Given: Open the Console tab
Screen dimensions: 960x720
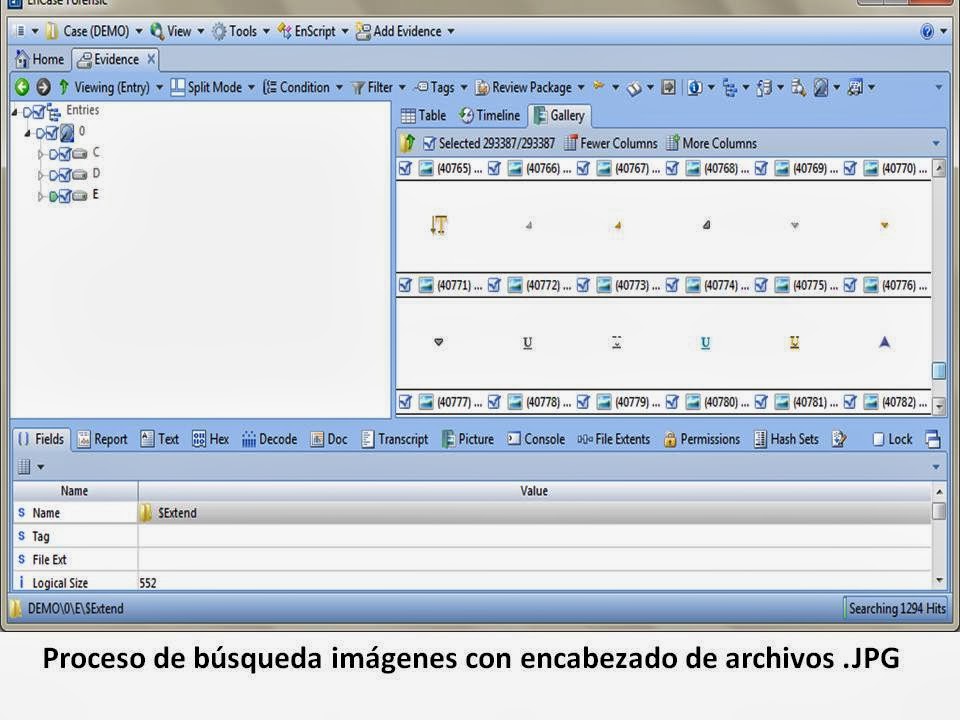Looking at the screenshot, I should coord(536,439).
